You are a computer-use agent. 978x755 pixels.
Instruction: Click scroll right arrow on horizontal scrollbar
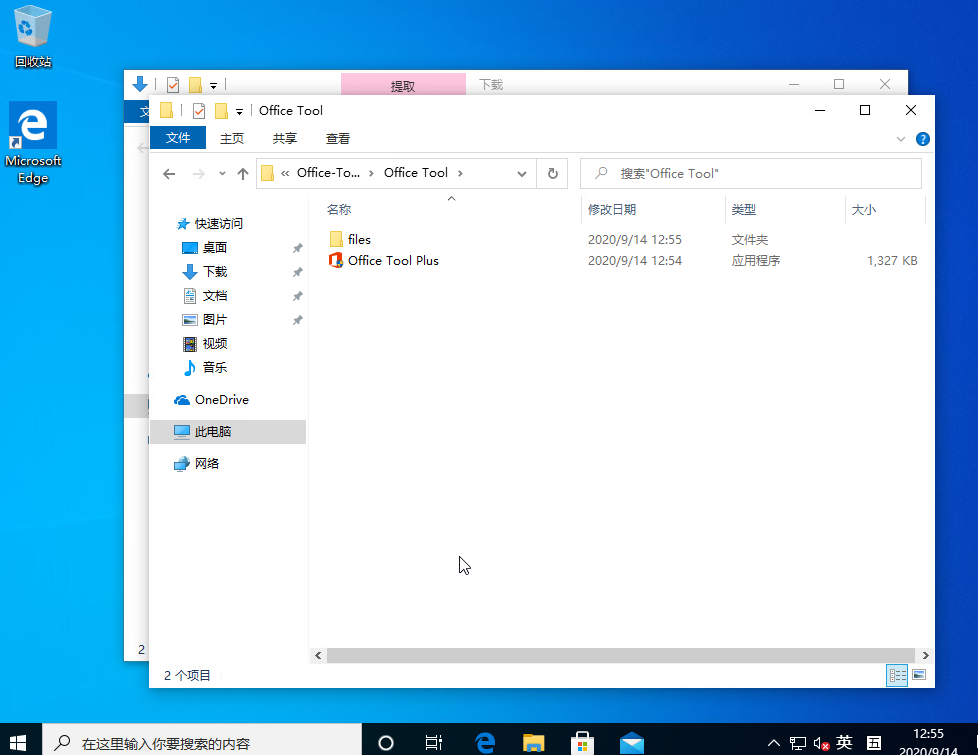[x=926, y=655]
